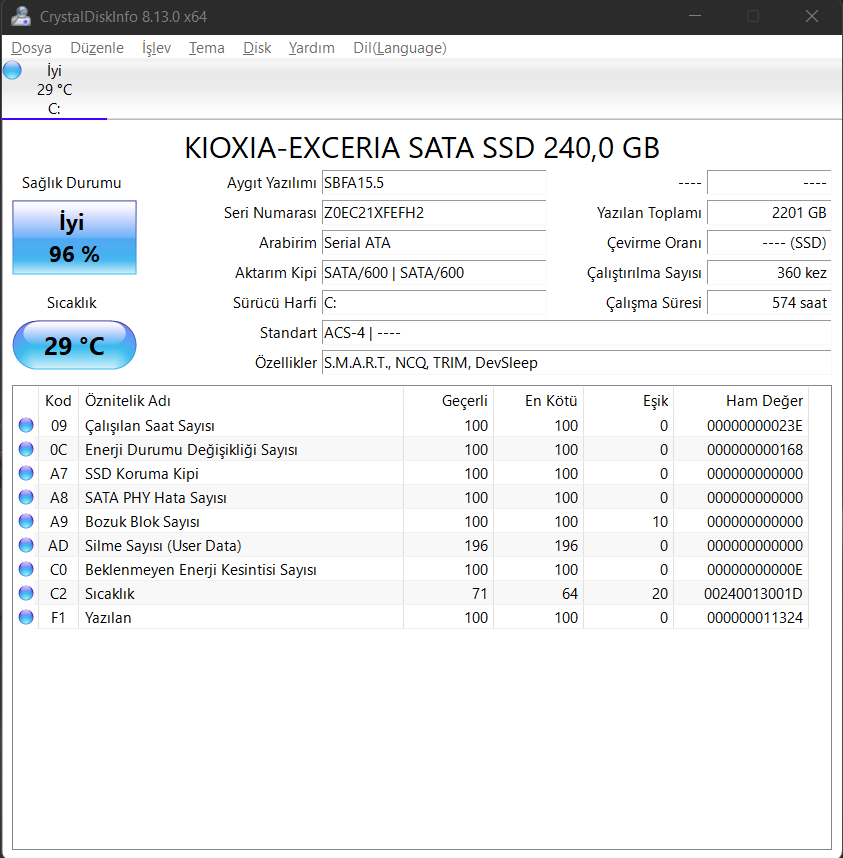Click the status orb for Bozuk Blok Sayısı
843x858 pixels.
tap(26, 521)
